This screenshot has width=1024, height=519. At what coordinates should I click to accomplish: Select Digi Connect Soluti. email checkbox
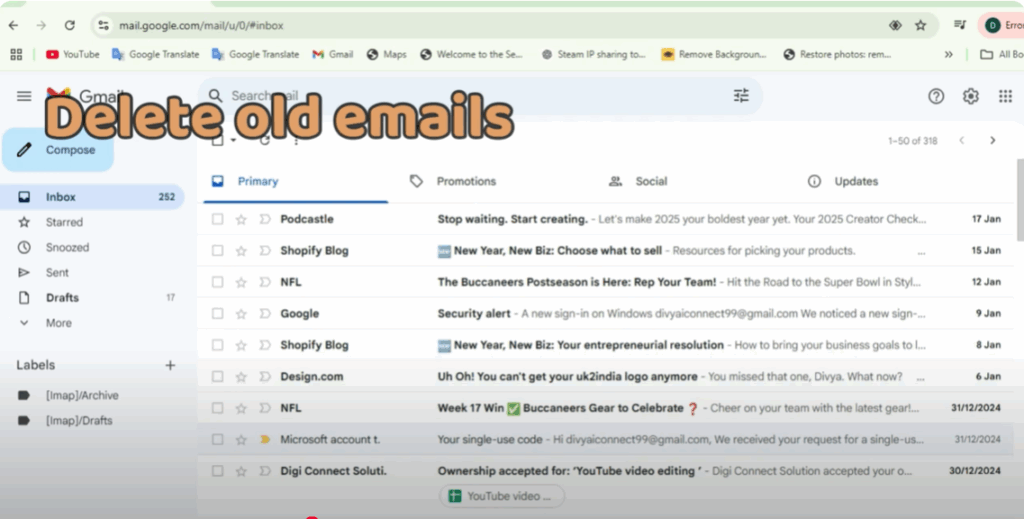(x=217, y=471)
